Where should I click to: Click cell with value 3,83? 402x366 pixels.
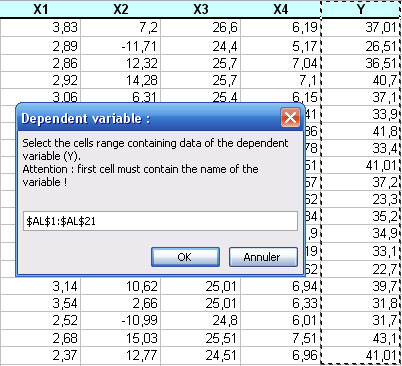point(40,27)
